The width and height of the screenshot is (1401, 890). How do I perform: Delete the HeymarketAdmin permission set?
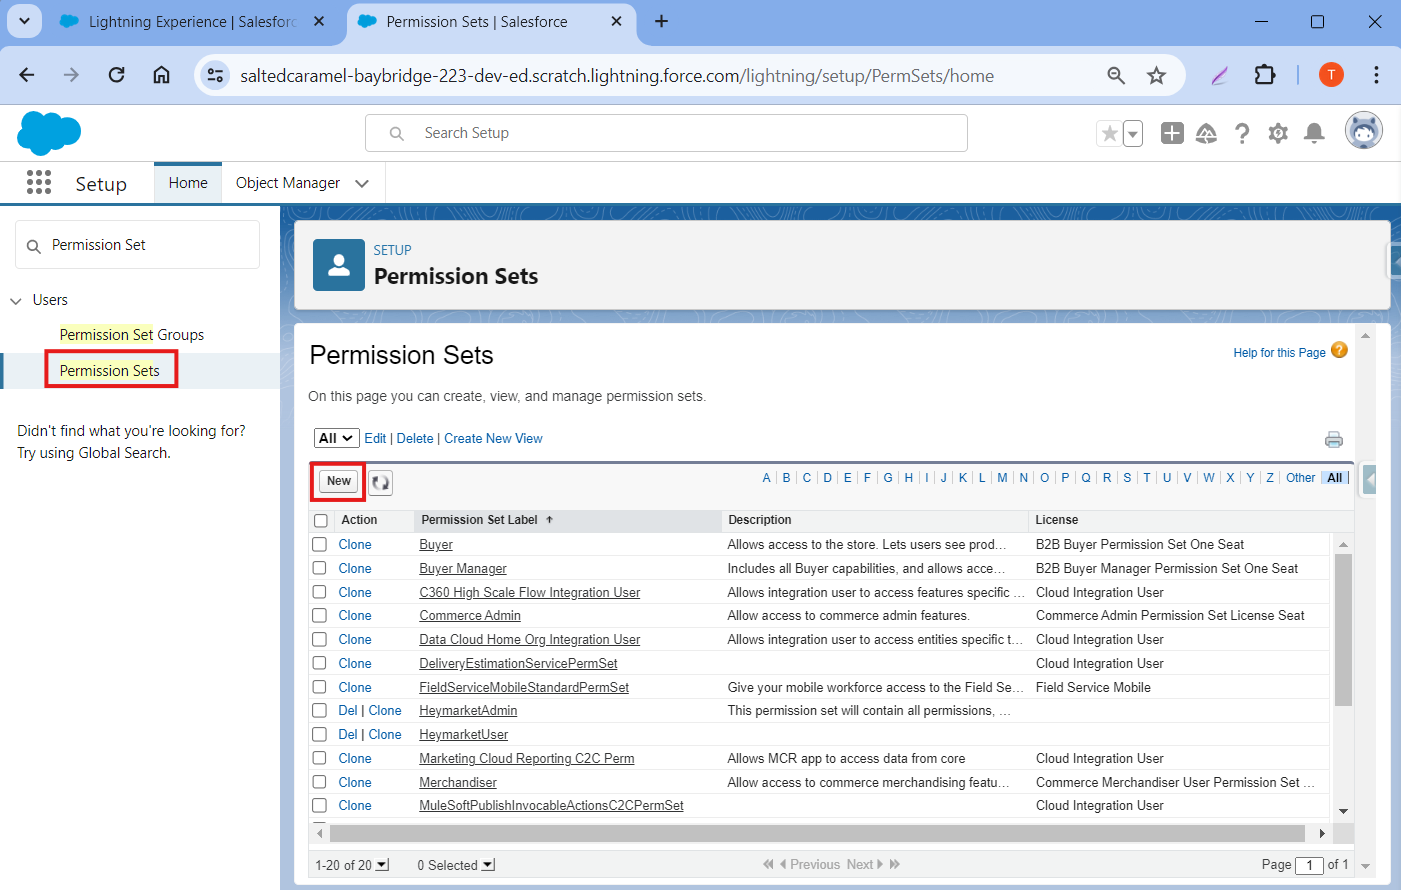pyautogui.click(x=348, y=710)
